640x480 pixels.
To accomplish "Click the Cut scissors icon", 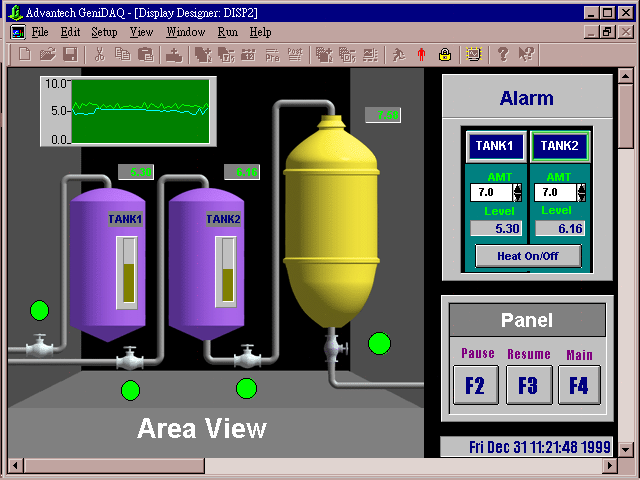I will point(100,54).
